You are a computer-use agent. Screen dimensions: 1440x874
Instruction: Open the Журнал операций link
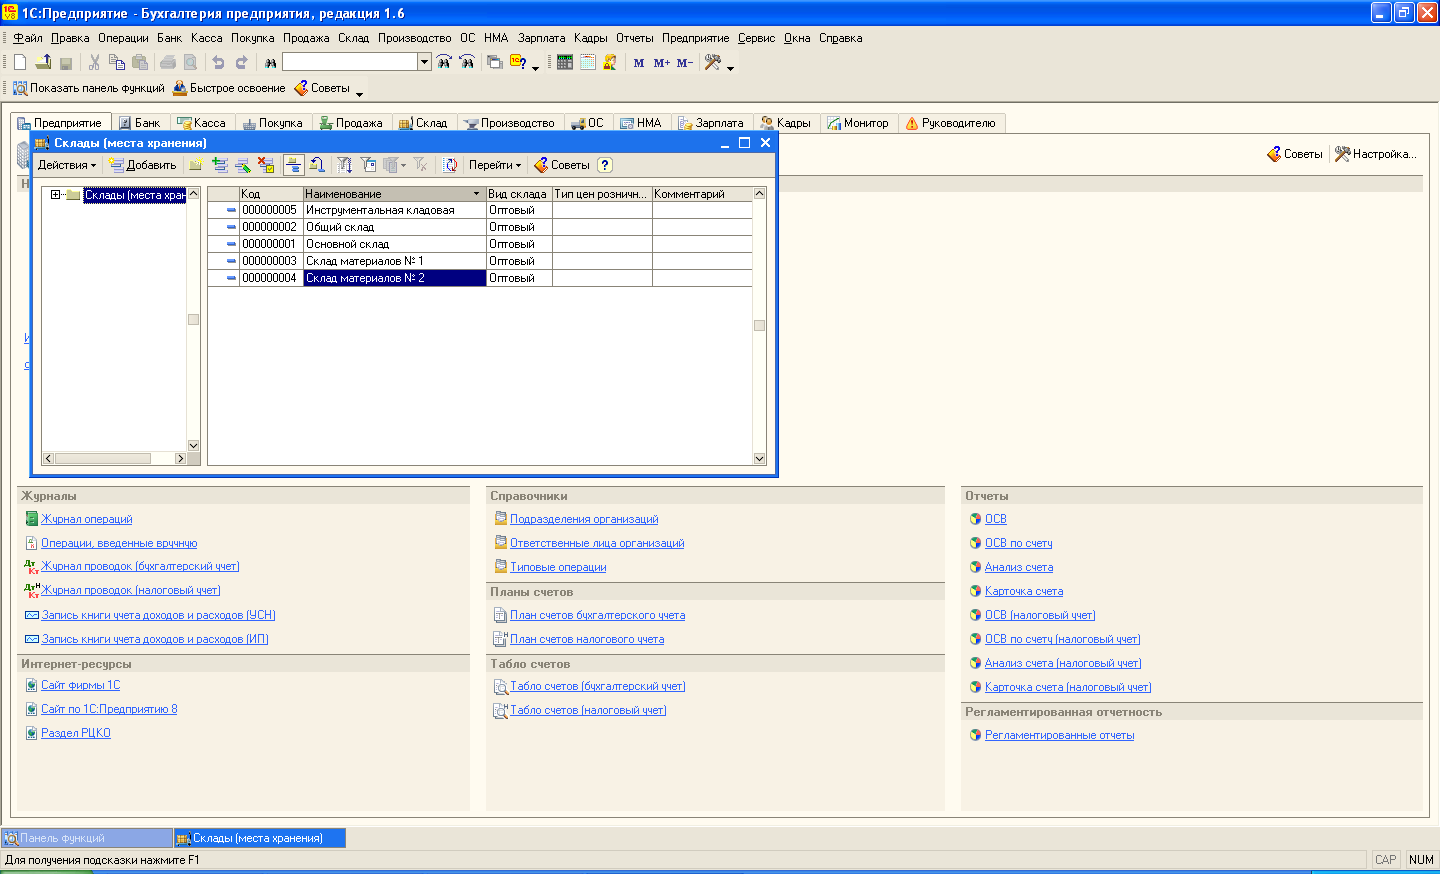(86, 519)
